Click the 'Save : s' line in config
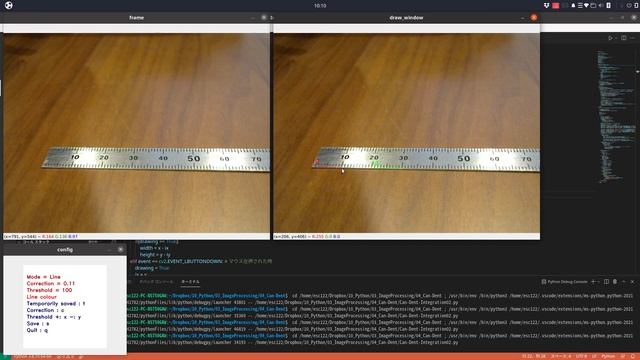Image resolution: width=640 pixels, height=360 pixels. coord(38,323)
